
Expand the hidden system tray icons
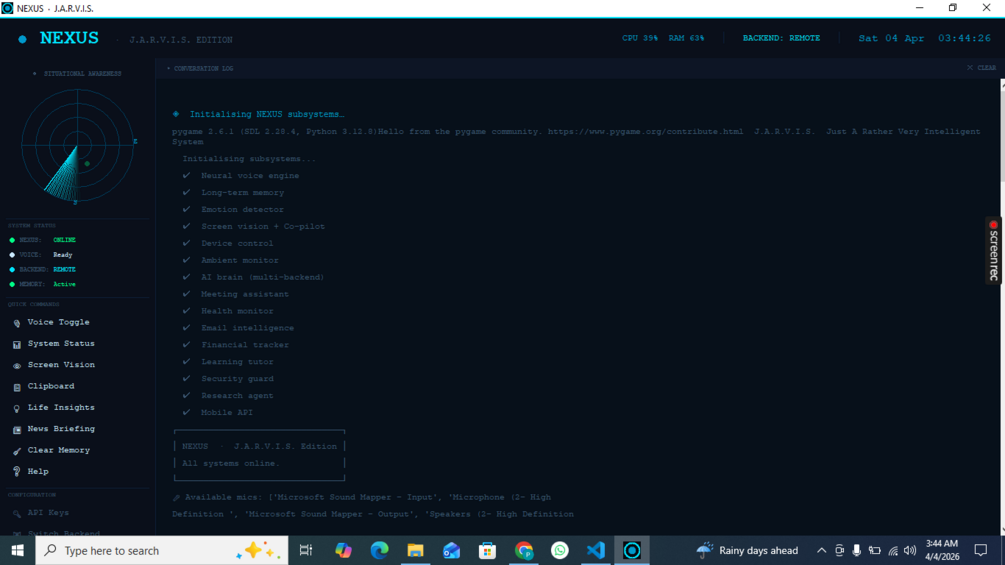coord(821,550)
